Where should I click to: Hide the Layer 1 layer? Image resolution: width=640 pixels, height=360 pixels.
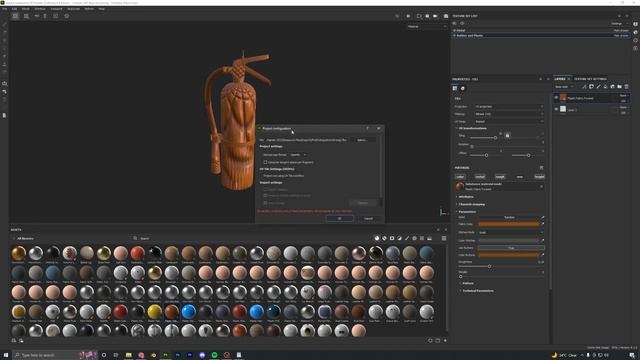click(556, 109)
